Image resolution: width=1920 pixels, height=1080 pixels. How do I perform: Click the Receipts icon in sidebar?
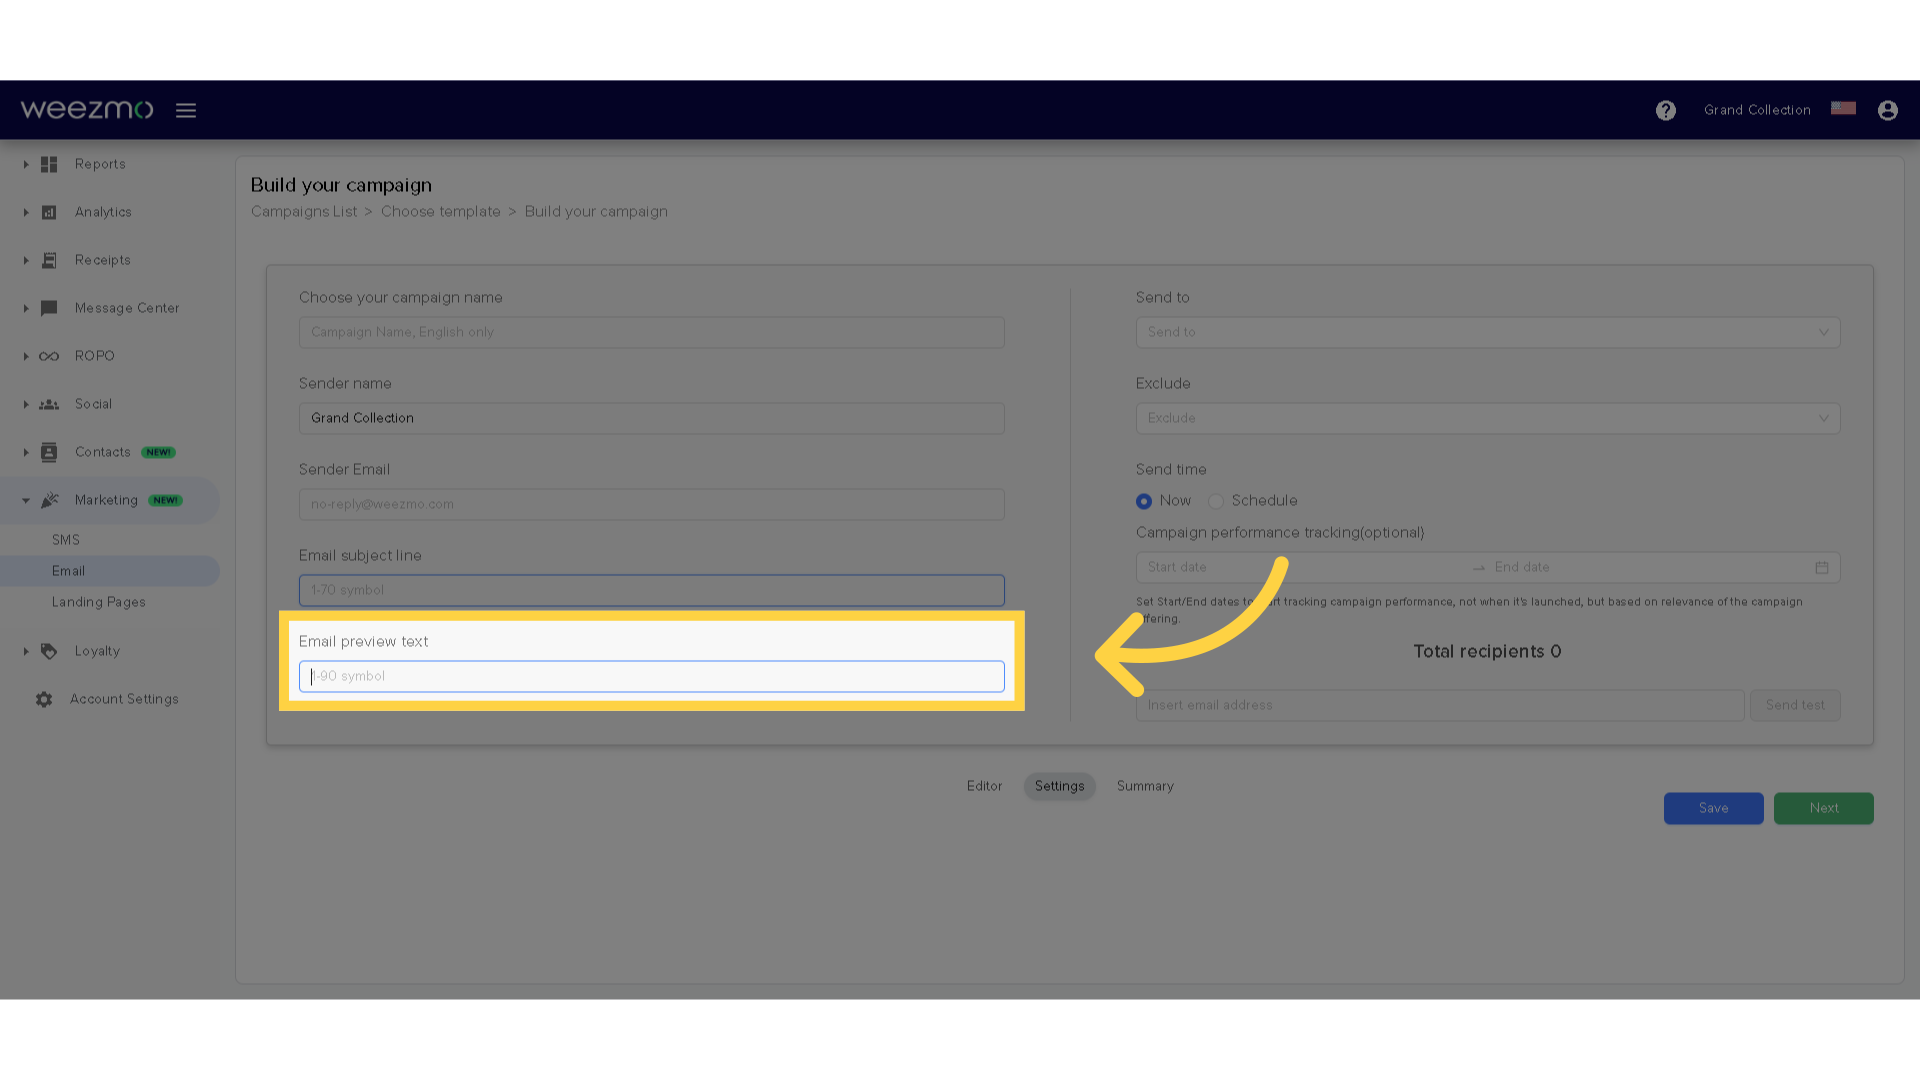click(x=49, y=260)
